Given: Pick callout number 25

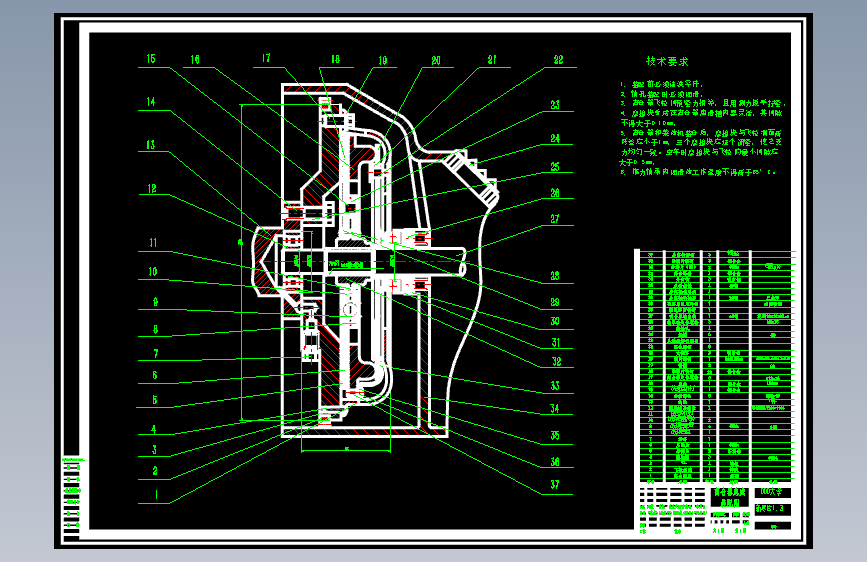Looking at the screenshot, I should (555, 166).
